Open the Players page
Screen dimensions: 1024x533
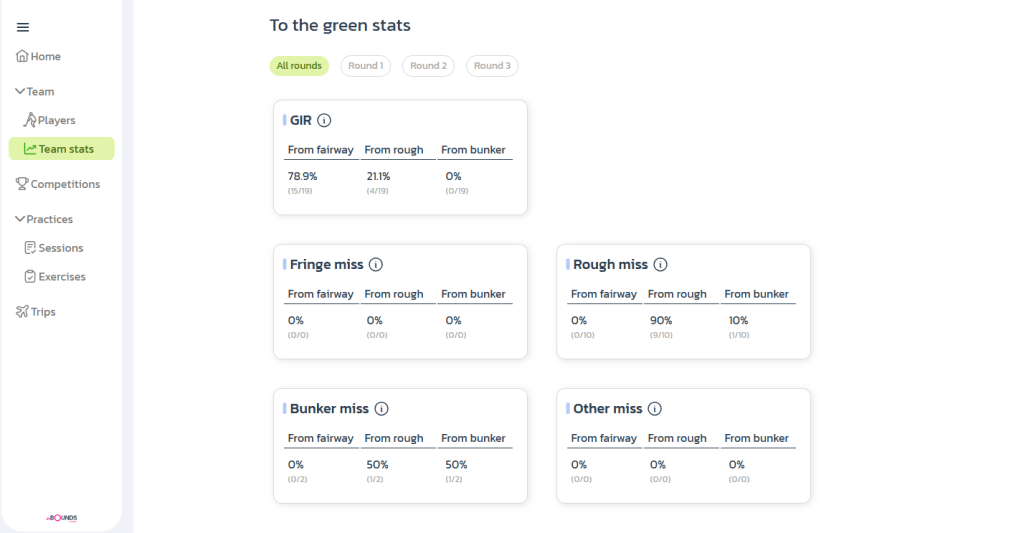tap(56, 120)
